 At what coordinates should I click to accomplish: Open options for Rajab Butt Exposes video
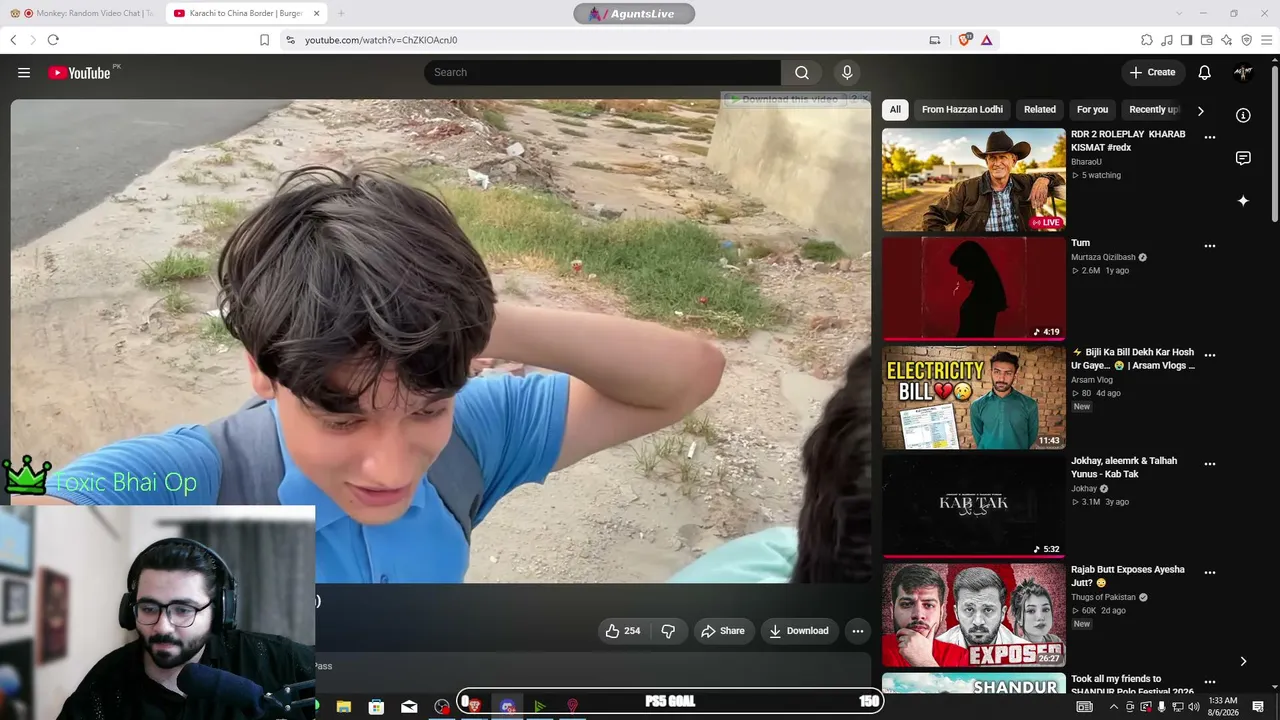pos(1210,573)
